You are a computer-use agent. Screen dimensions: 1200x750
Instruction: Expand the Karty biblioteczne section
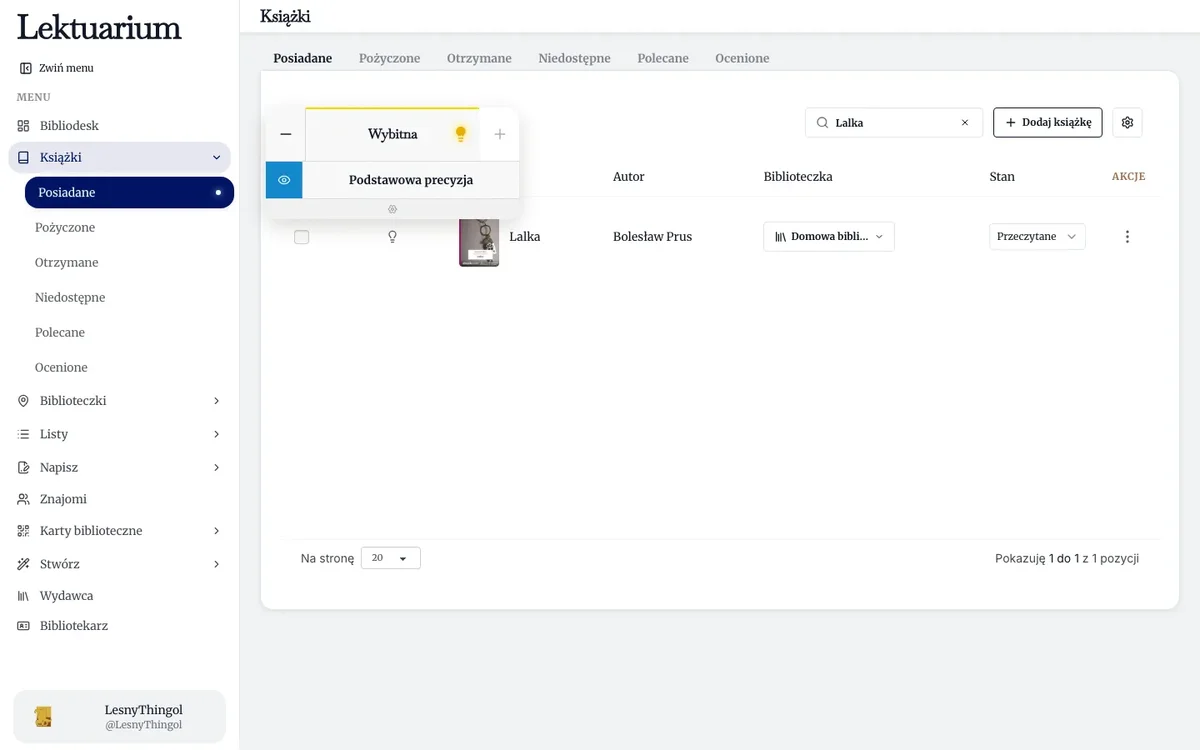pos(216,531)
